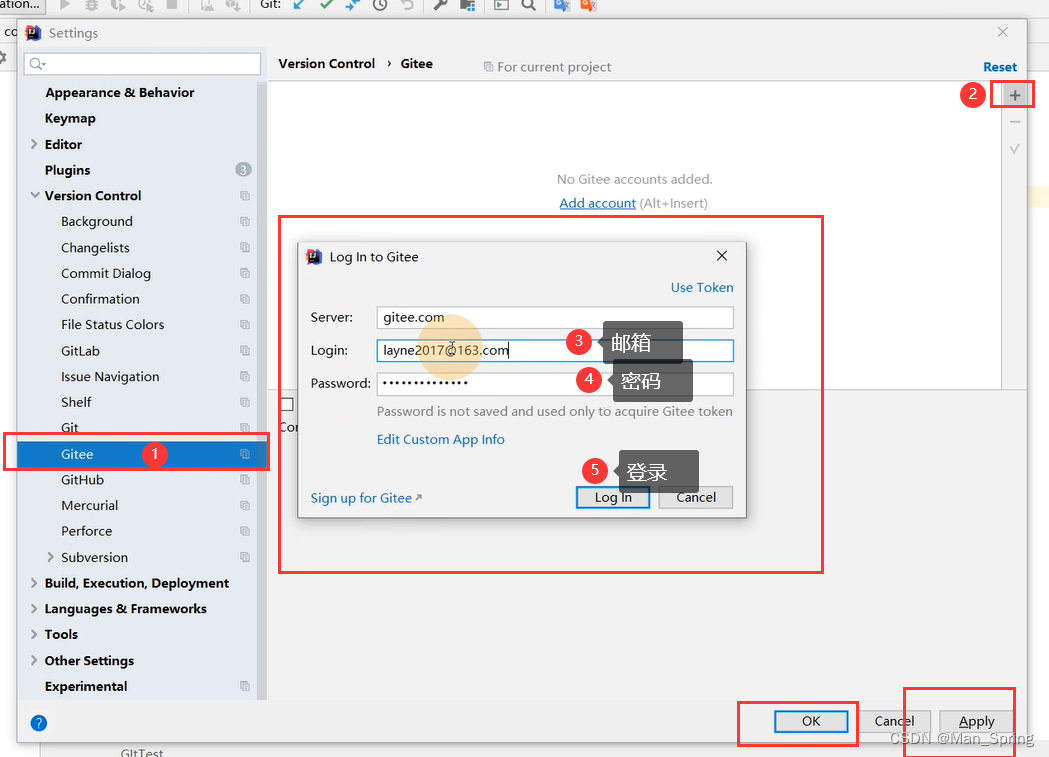
Task: Click into the Login email field
Action: point(555,350)
